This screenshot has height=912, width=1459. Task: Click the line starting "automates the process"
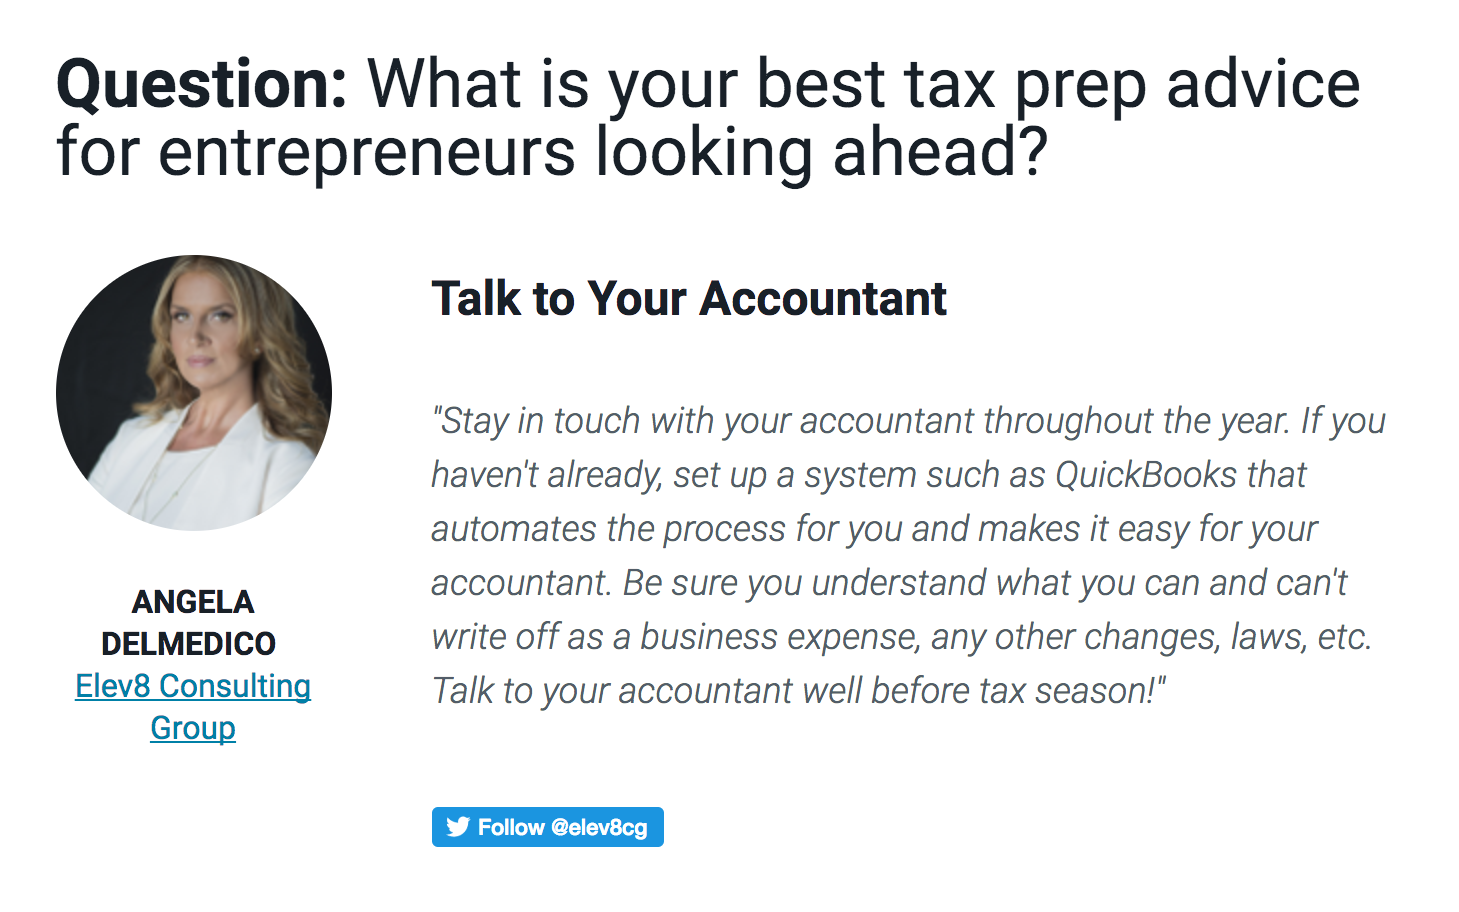point(875,529)
